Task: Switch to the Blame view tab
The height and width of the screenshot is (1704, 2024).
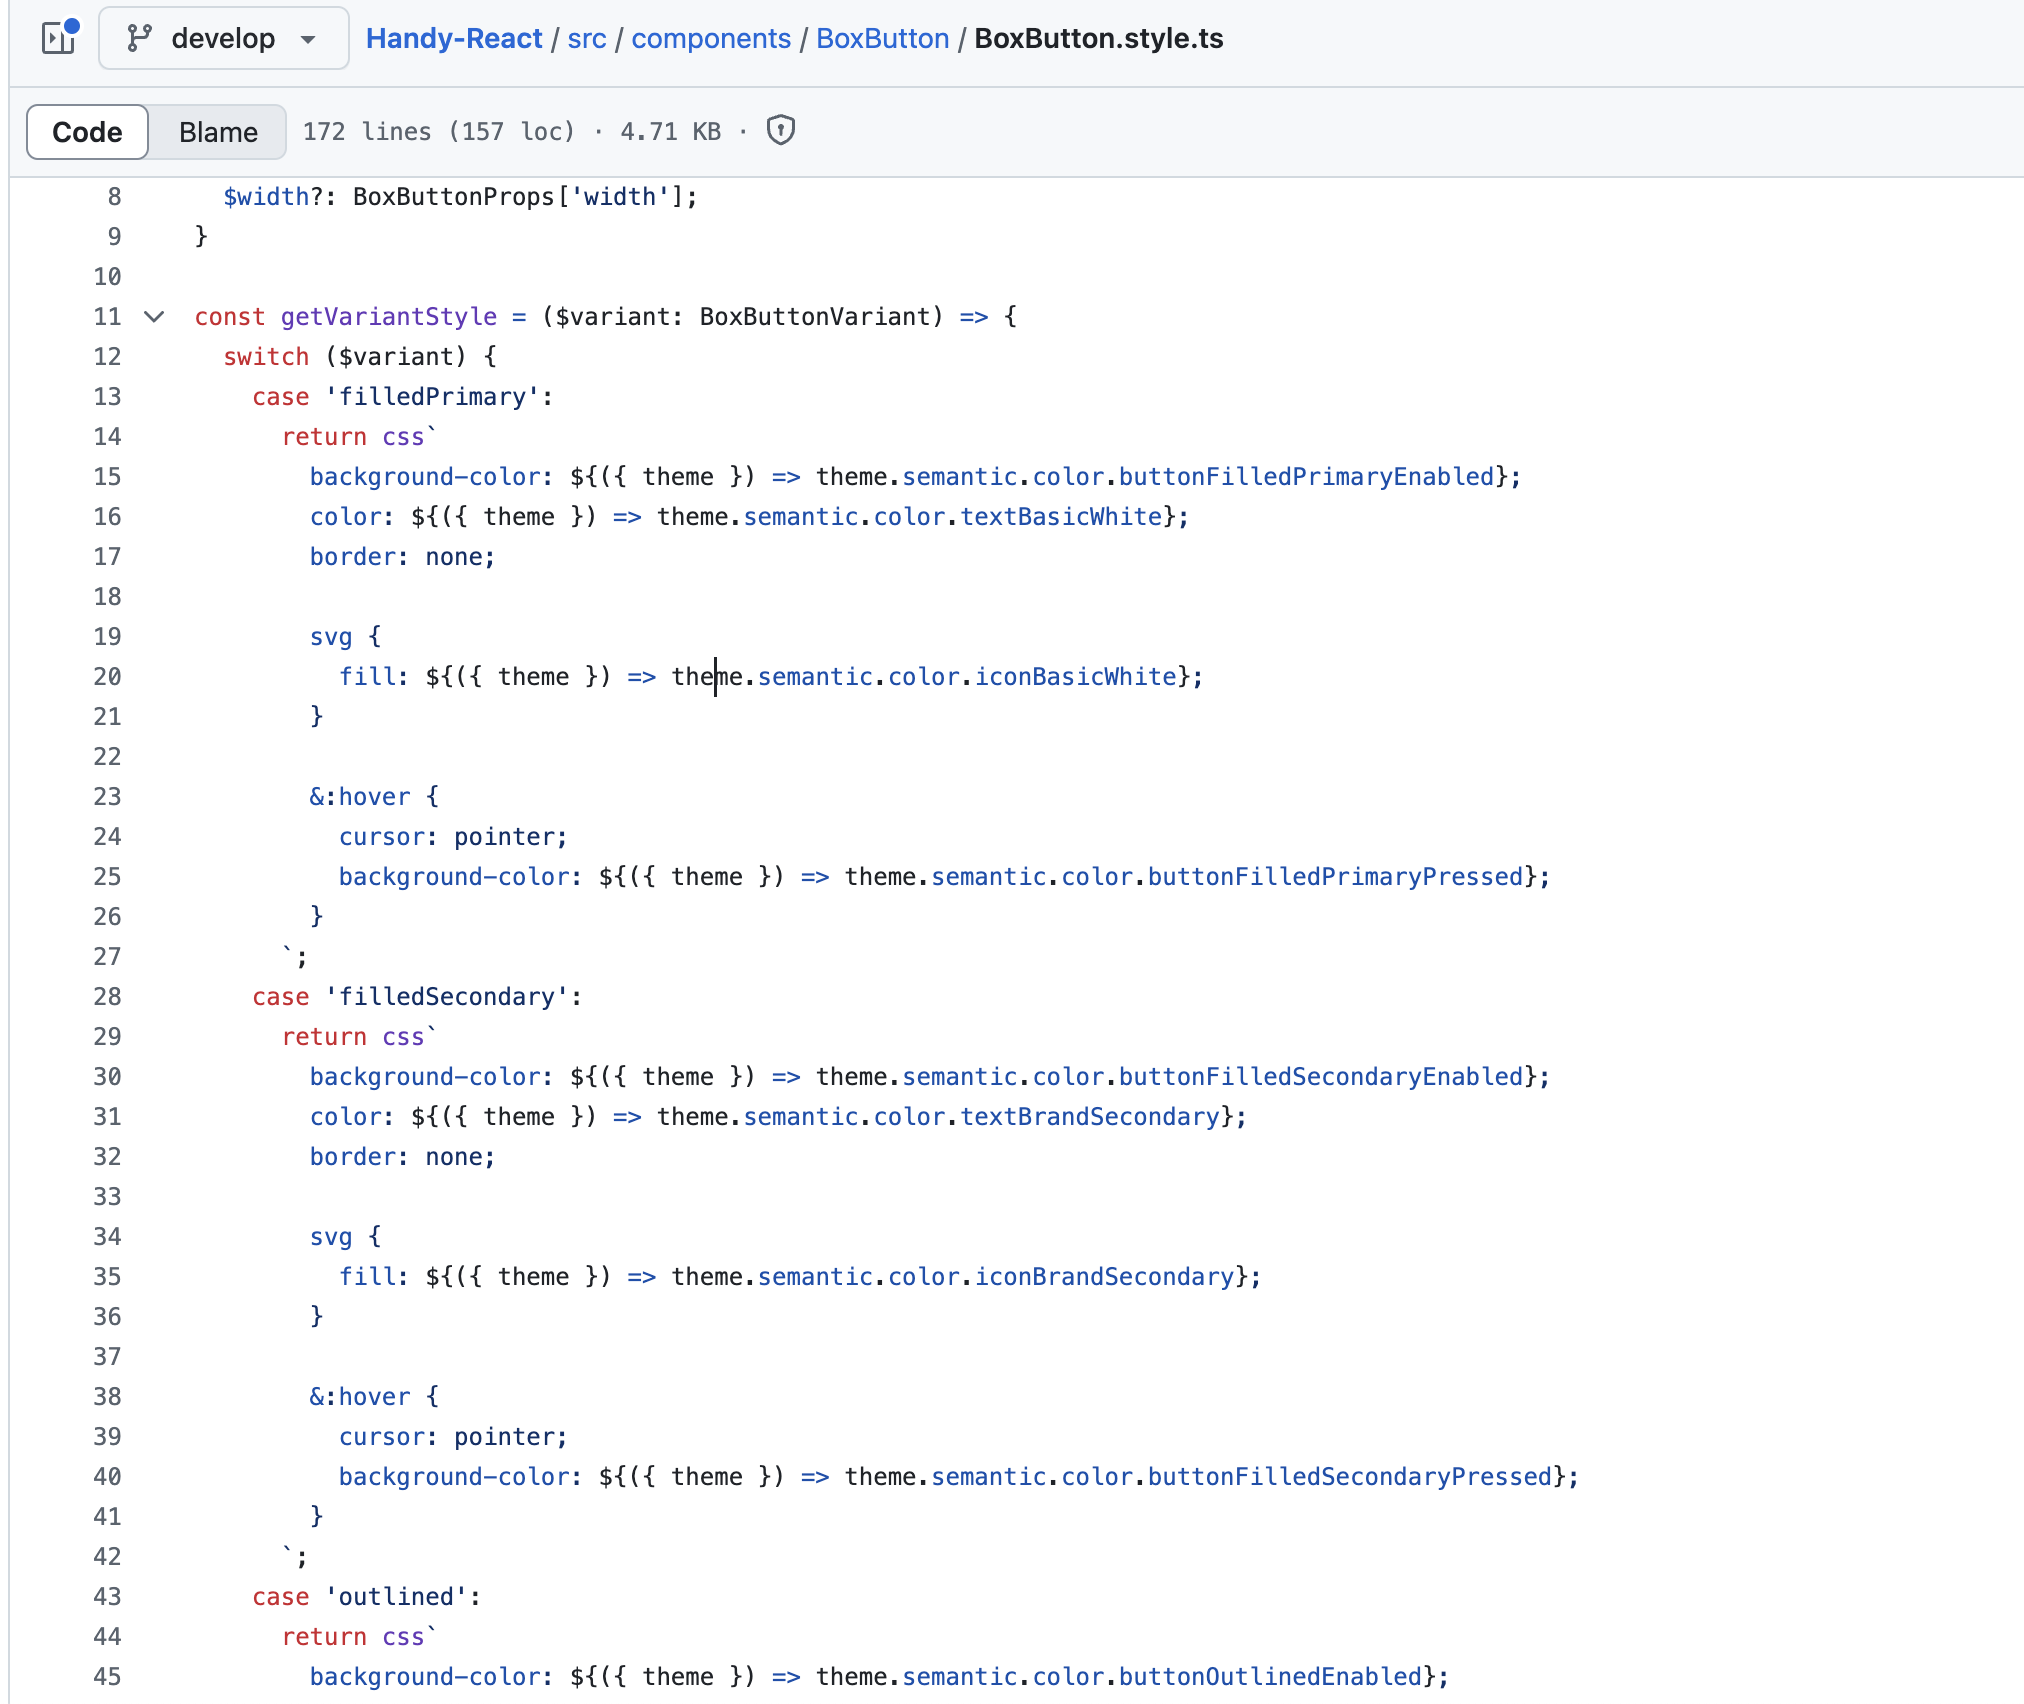Action: click(218, 132)
